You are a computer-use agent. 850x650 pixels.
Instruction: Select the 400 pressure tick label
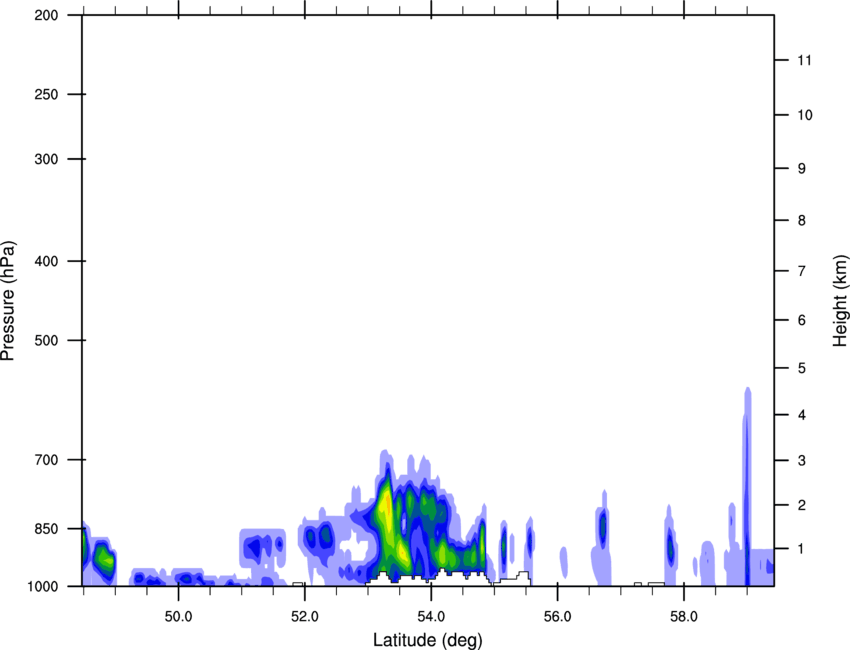coord(46,261)
